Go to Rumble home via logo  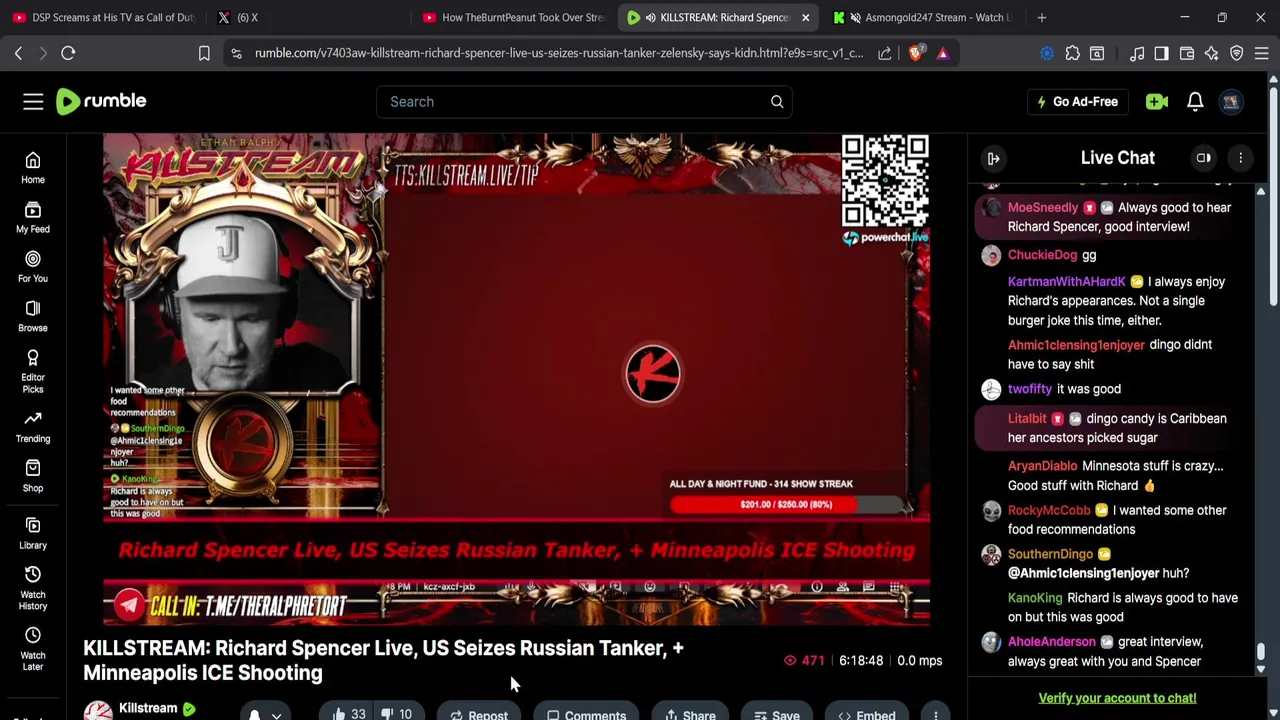(x=101, y=101)
